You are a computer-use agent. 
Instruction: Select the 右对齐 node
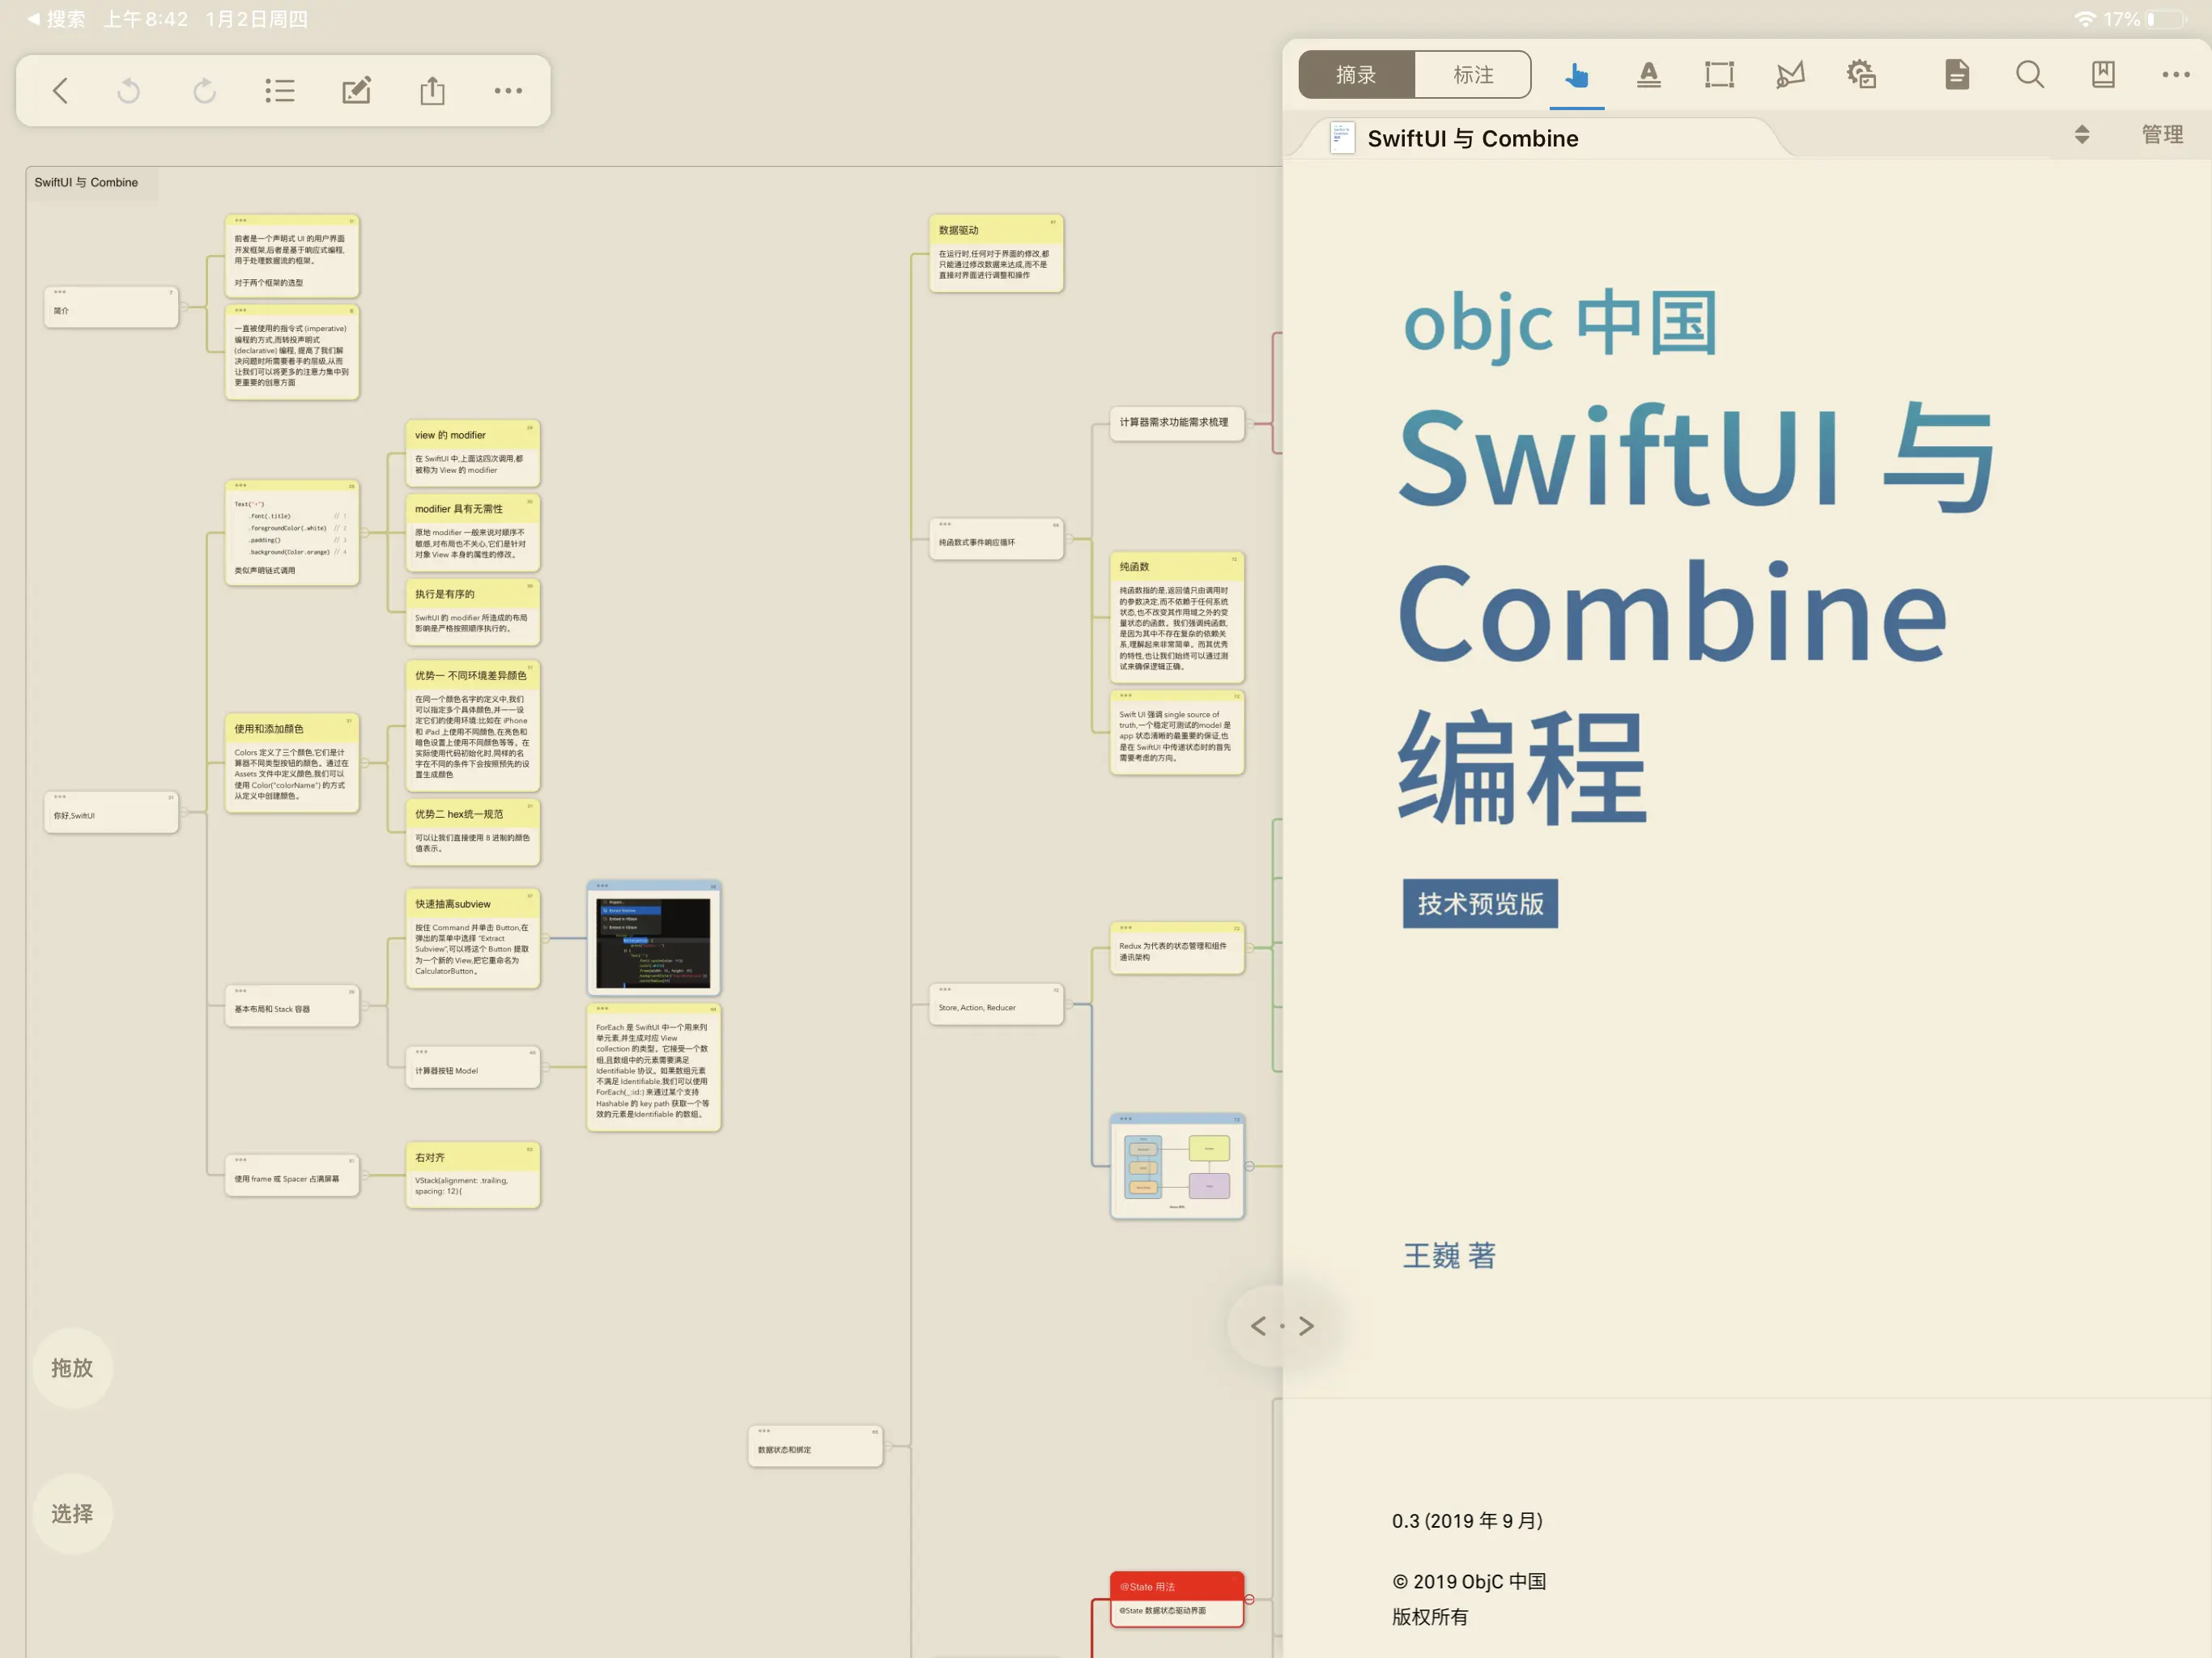473,1175
